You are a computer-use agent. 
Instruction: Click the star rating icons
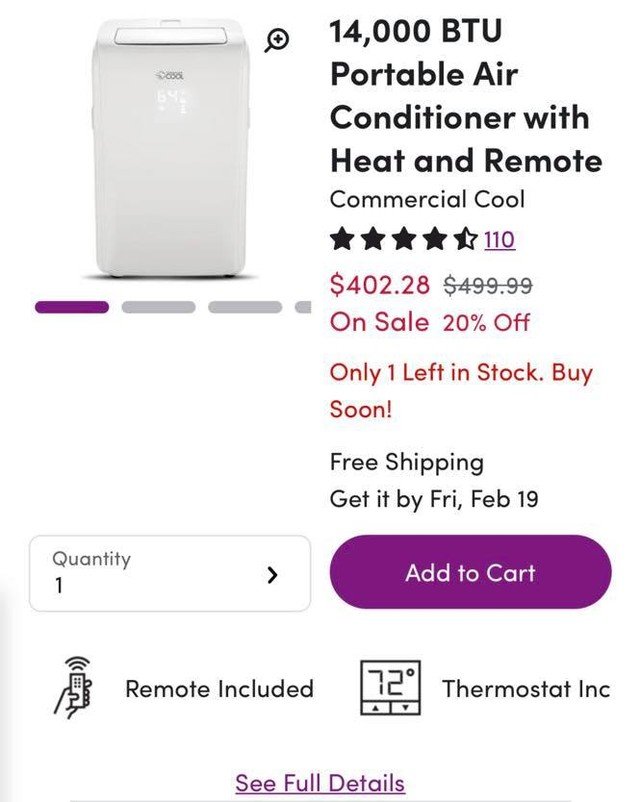click(403, 240)
